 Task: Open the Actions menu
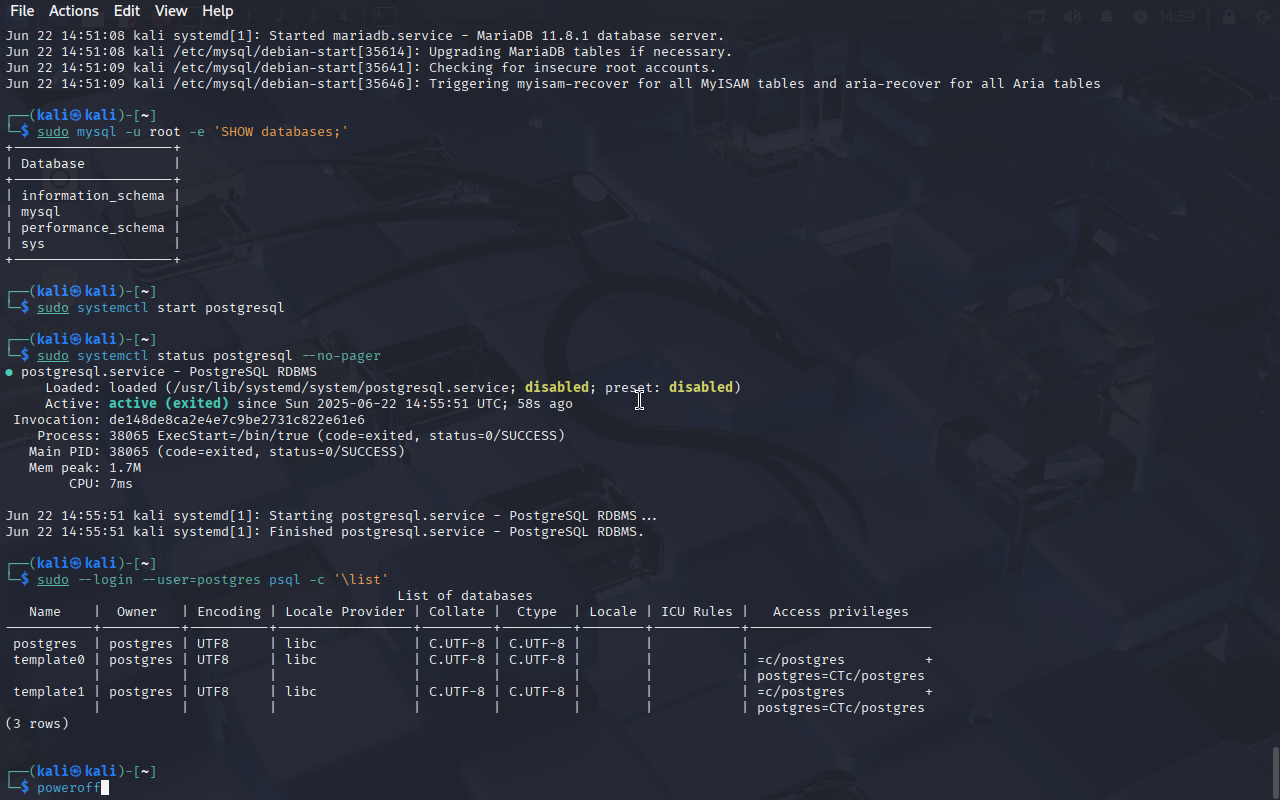click(74, 11)
